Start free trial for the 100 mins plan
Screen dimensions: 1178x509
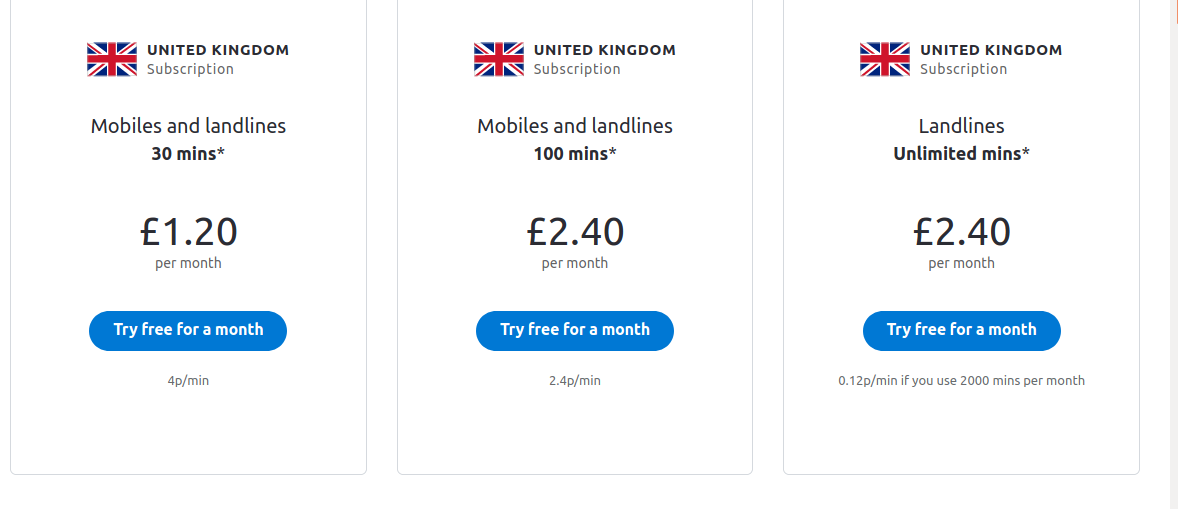pyautogui.click(x=575, y=330)
